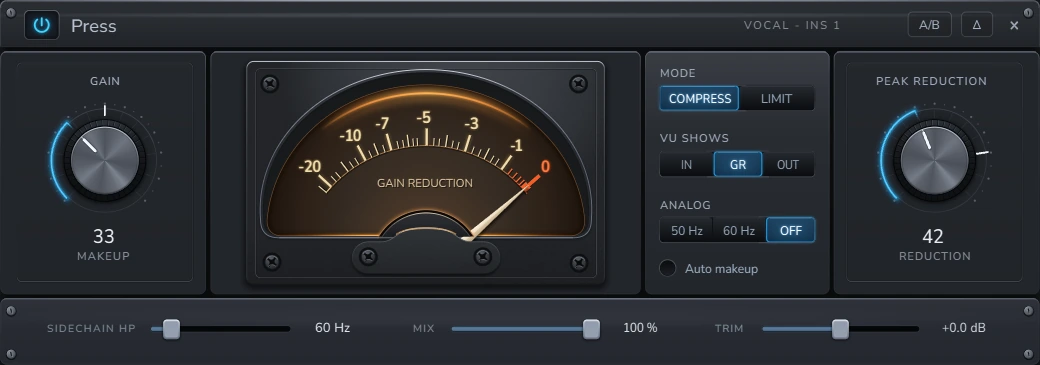1040x365 pixels.
Task: Select LIMIT mode
Action: [x=776, y=99]
